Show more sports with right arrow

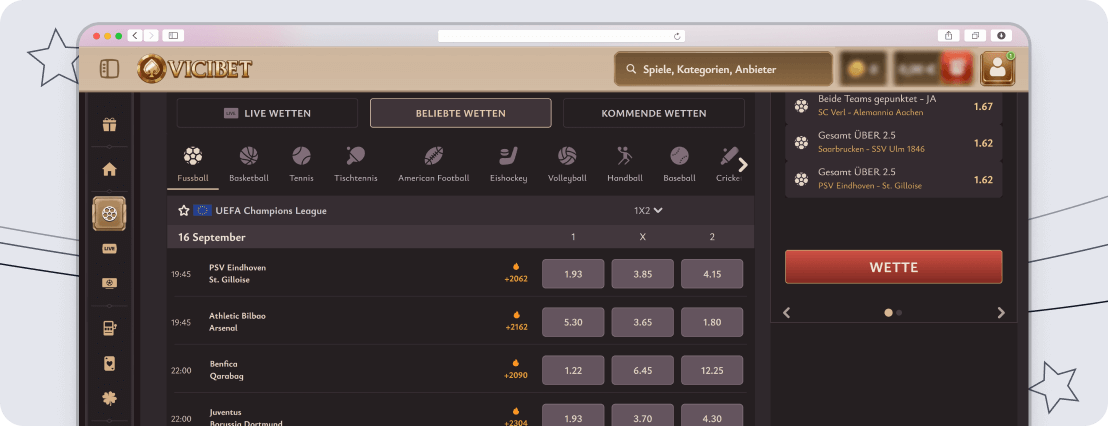coord(743,165)
